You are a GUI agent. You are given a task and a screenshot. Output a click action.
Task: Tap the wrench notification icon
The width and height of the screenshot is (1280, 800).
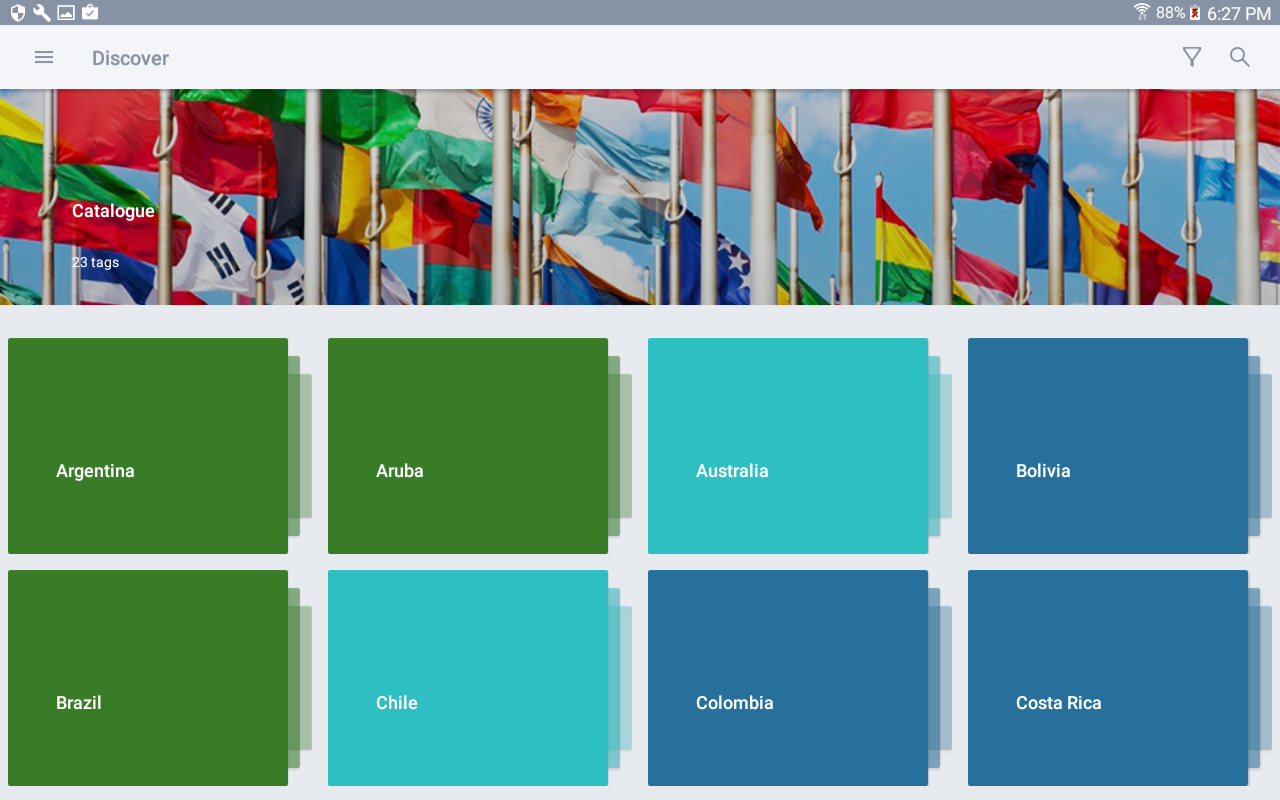click(42, 13)
